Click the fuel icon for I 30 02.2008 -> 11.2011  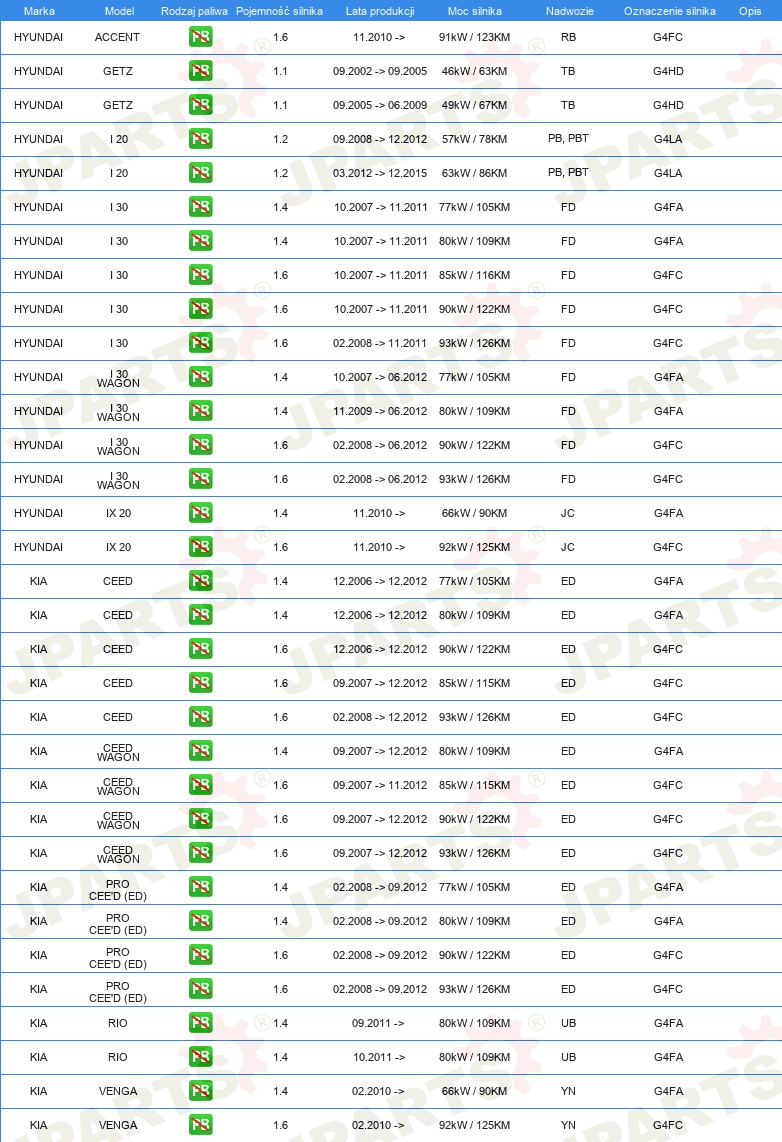click(200, 342)
